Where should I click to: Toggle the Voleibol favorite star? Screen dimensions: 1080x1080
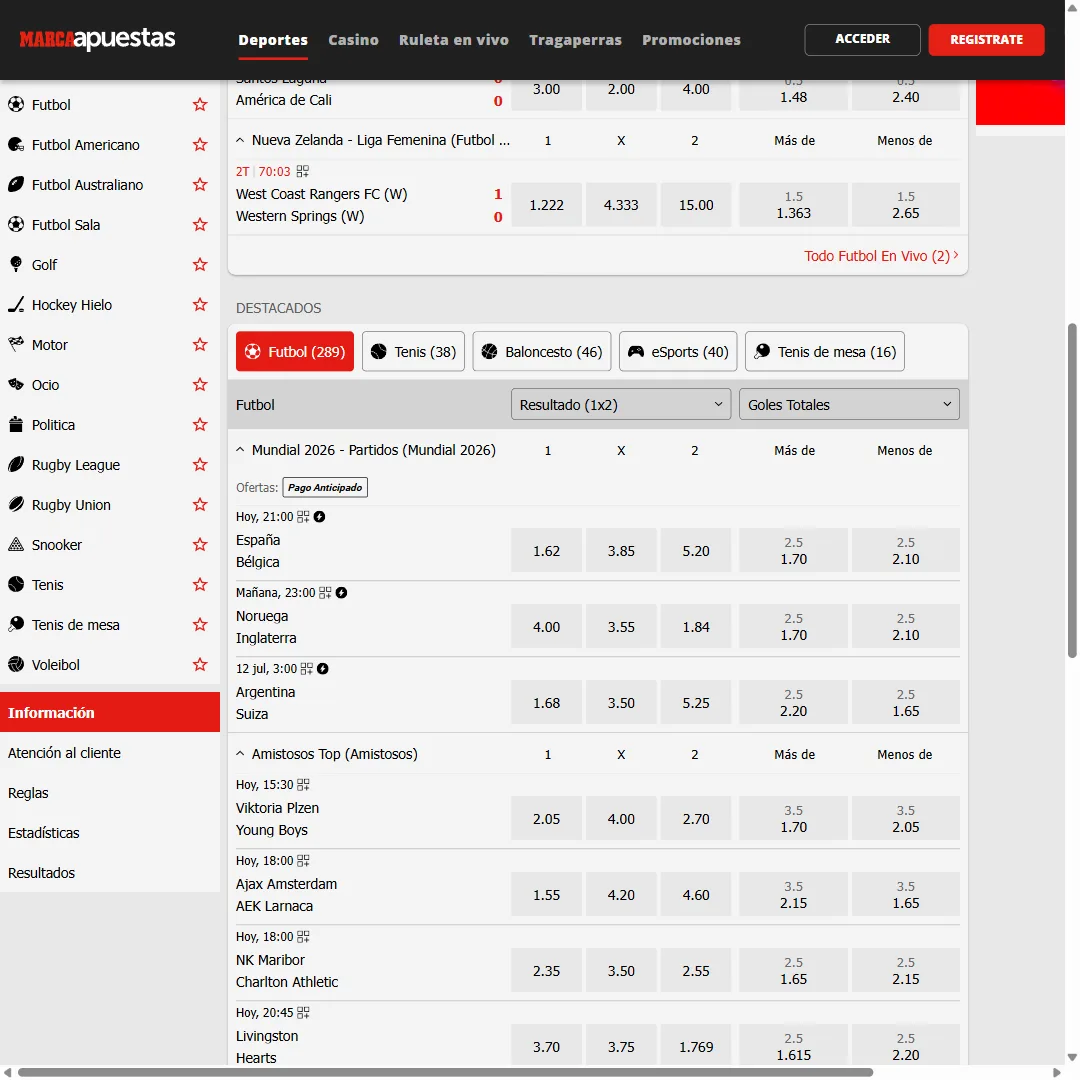point(200,664)
